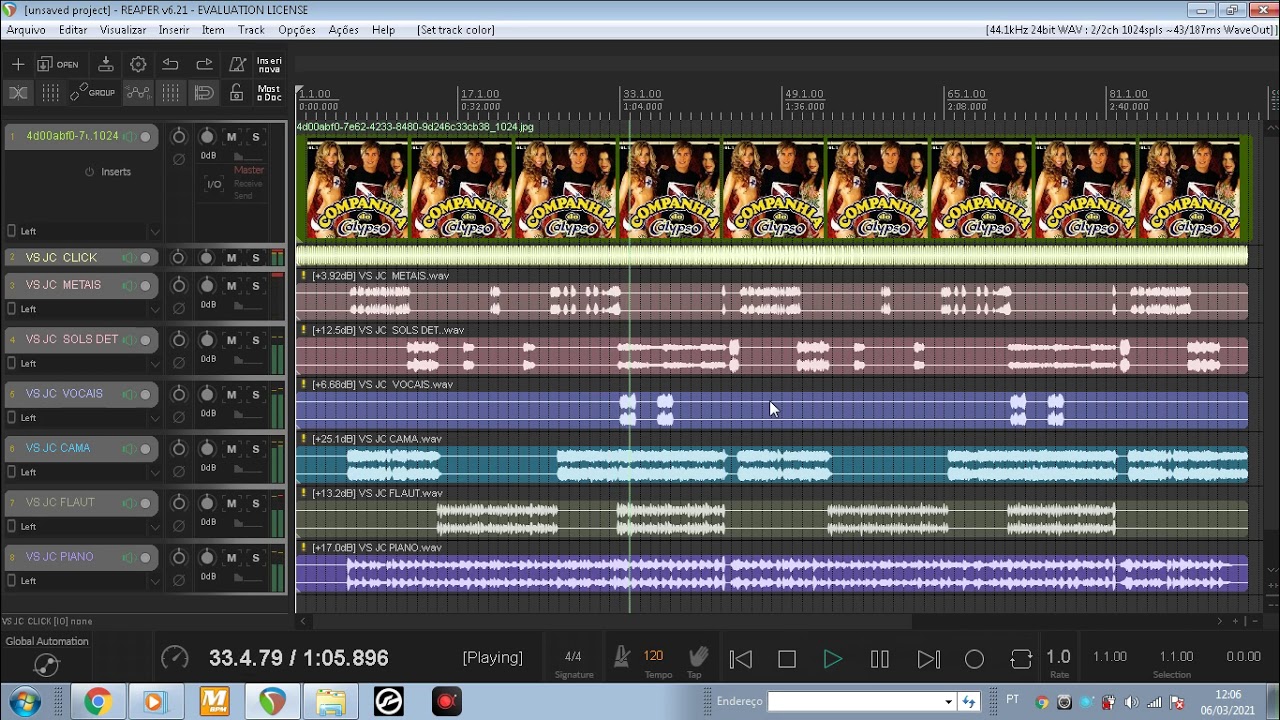Open project settings gear icon
This screenshot has width=1280, height=720.
pos(138,64)
